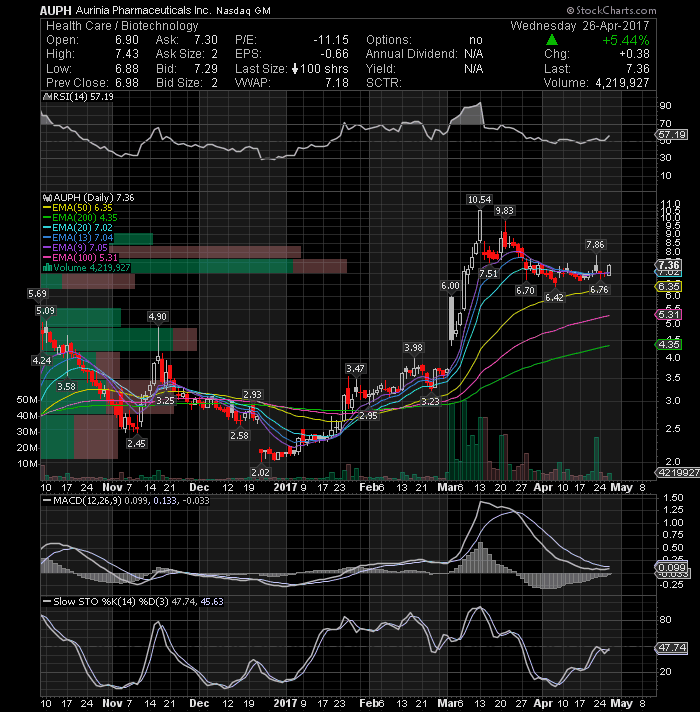Image resolution: width=700 pixels, height=712 pixels.
Task: Click the EPS value -0.66
Action: click(335, 54)
